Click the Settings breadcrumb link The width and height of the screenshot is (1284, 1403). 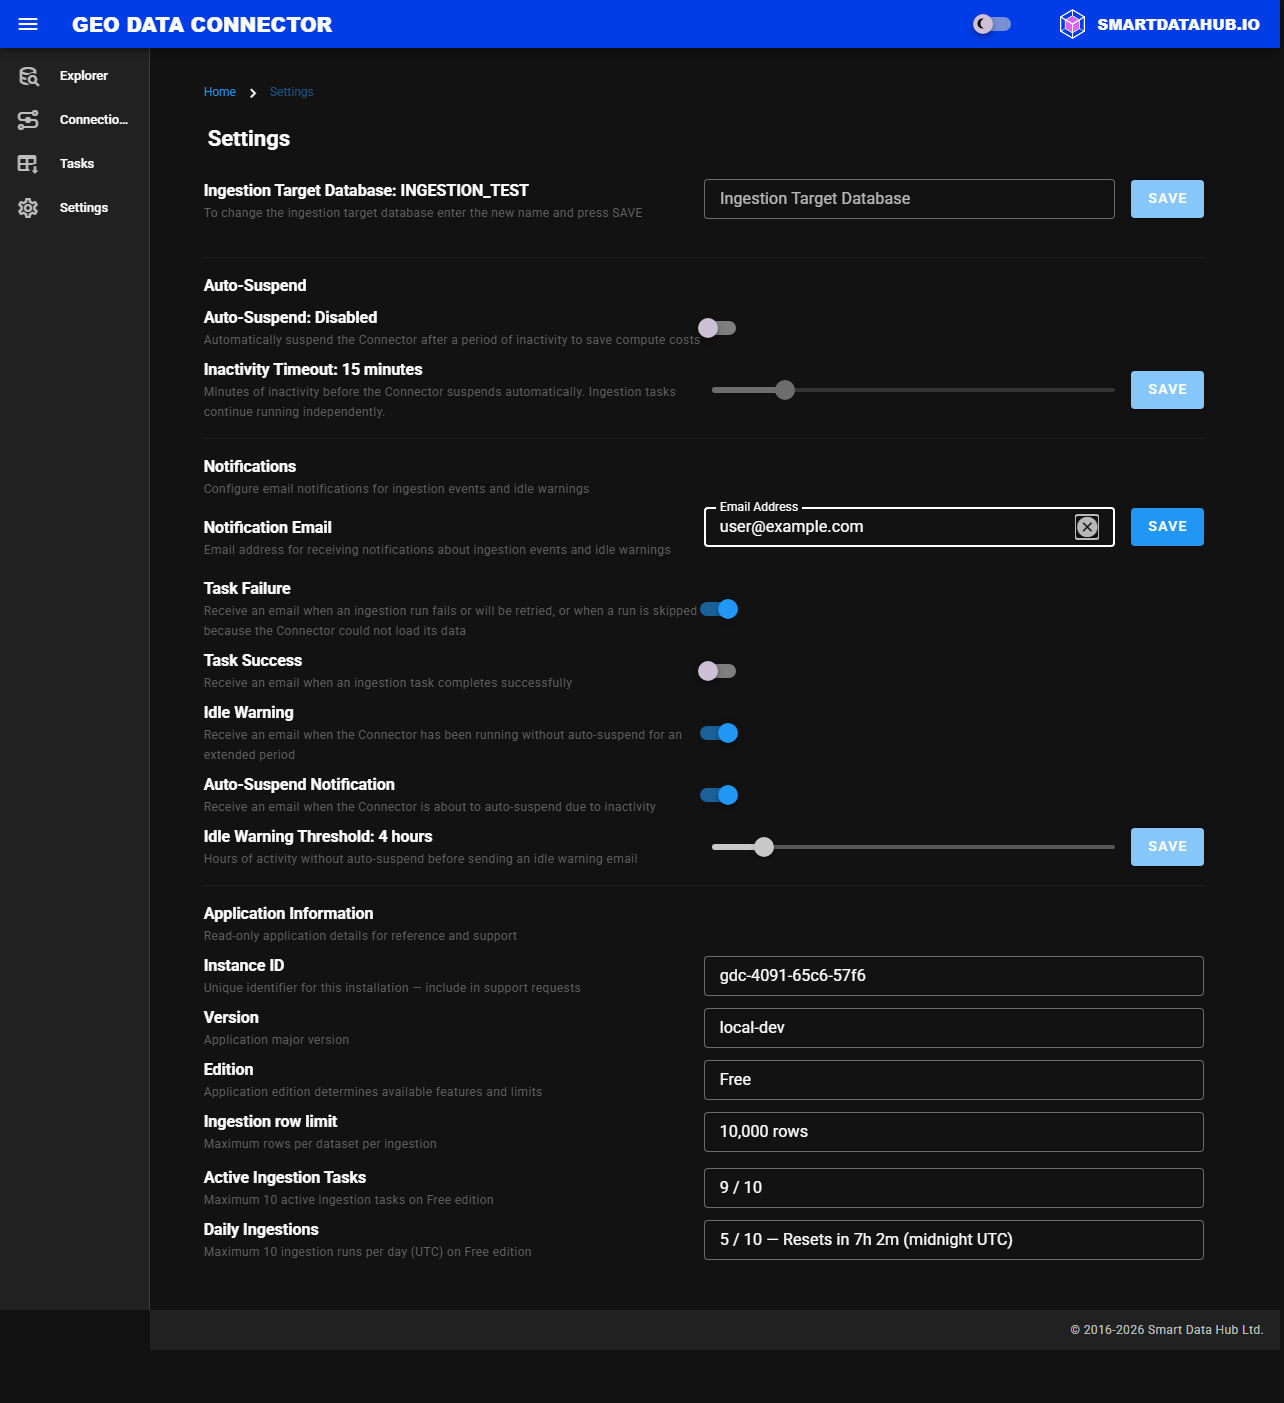point(292,92)
